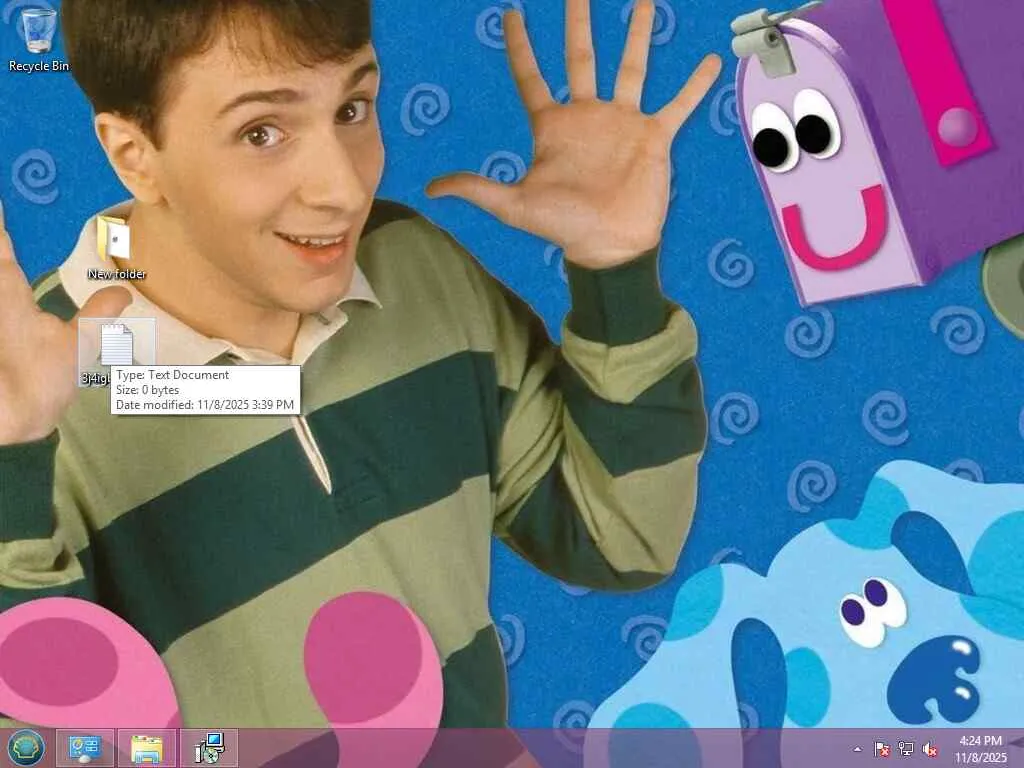
Task: Open the Start menu orb
Action: (25, 748)
